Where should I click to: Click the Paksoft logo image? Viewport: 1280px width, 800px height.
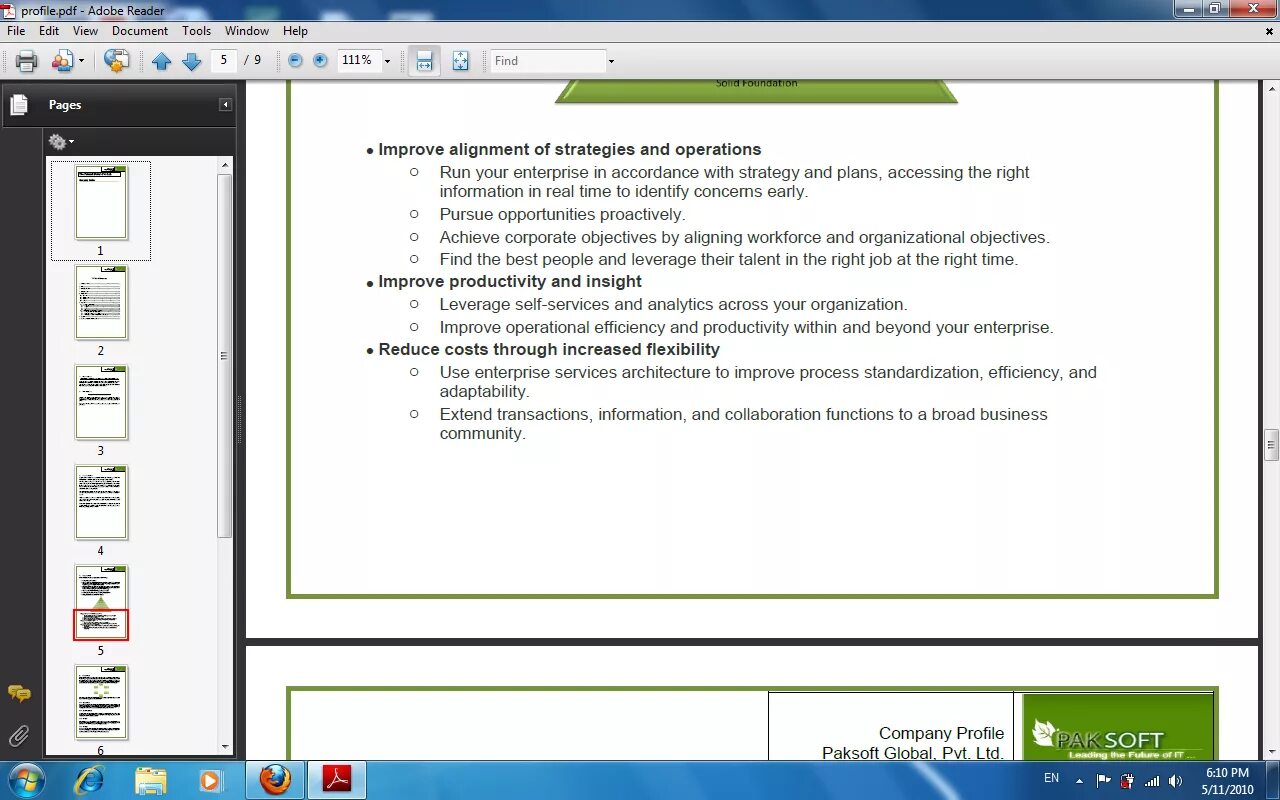click(x=1118, y=728)
